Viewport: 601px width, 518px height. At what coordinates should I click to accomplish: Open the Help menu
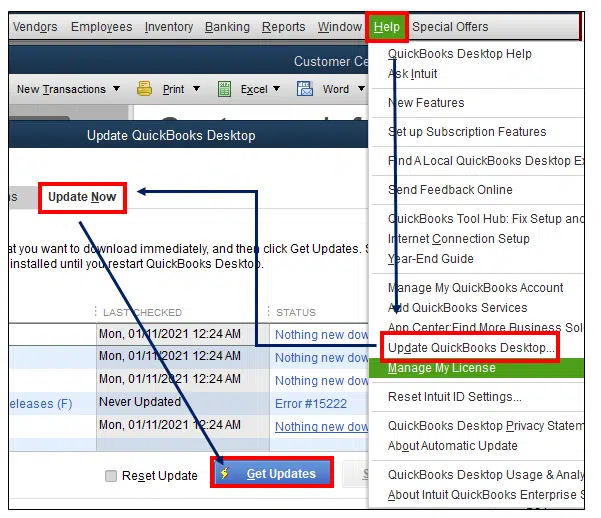click(x=386, y=27)
